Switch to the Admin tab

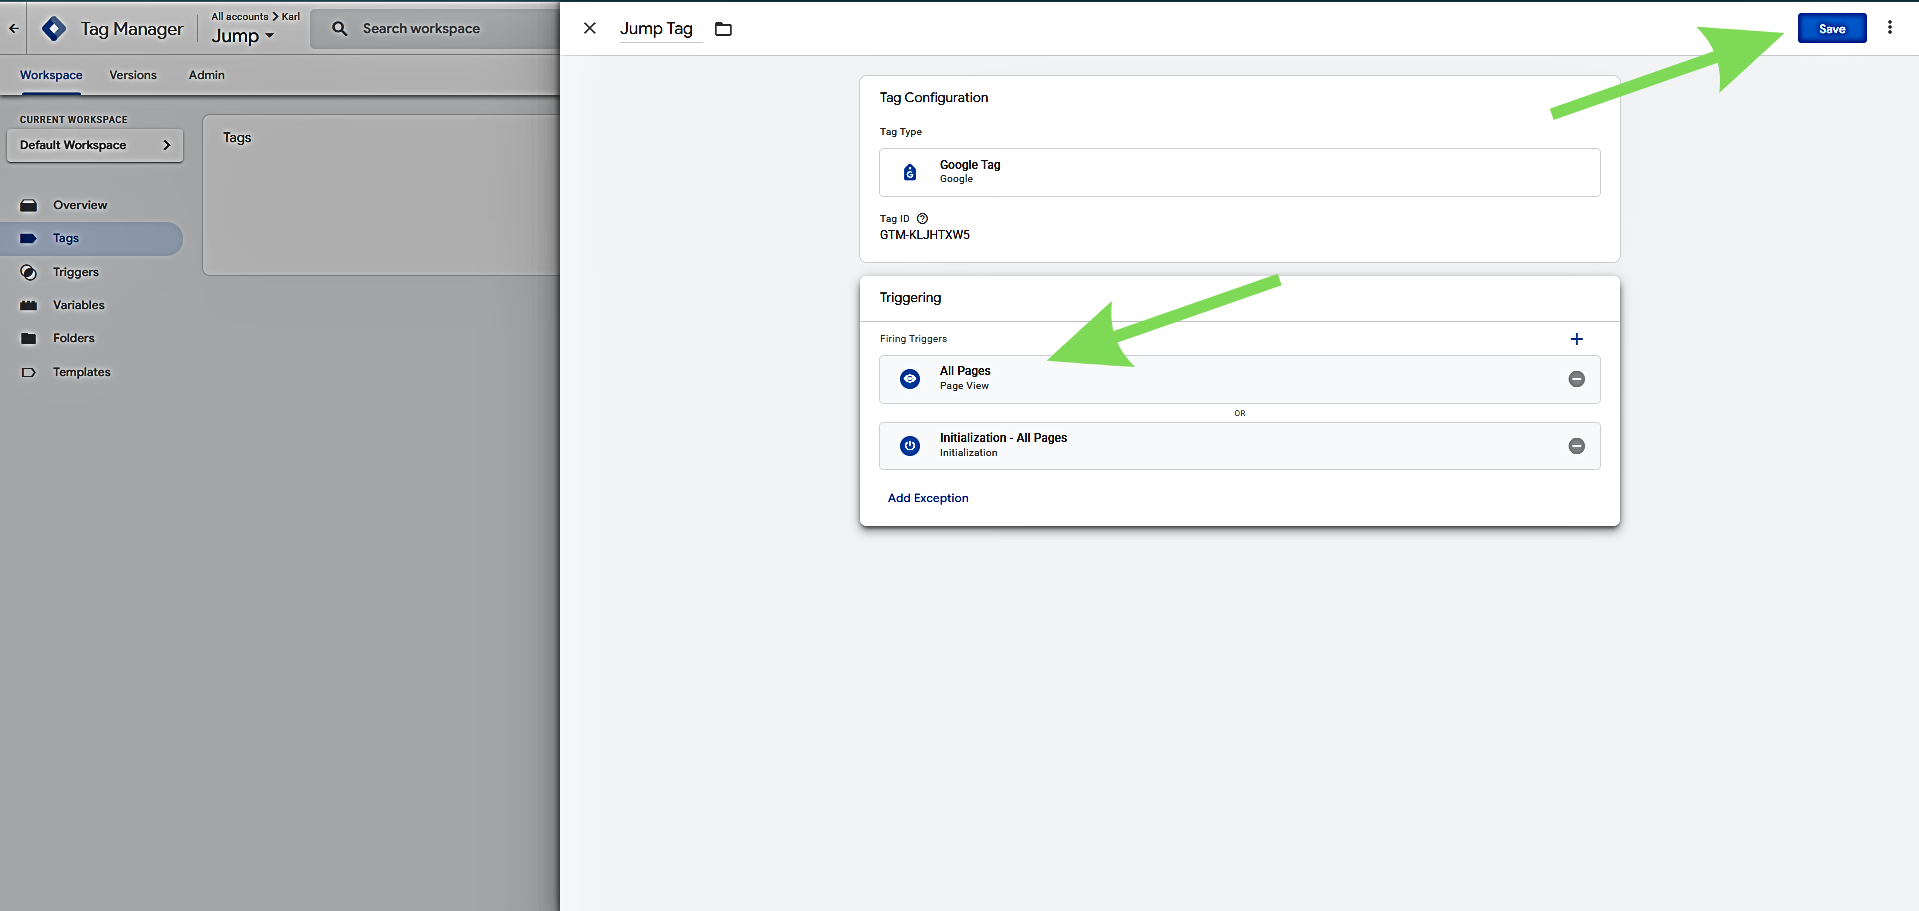pyautogui.click(x=206, y=75)
